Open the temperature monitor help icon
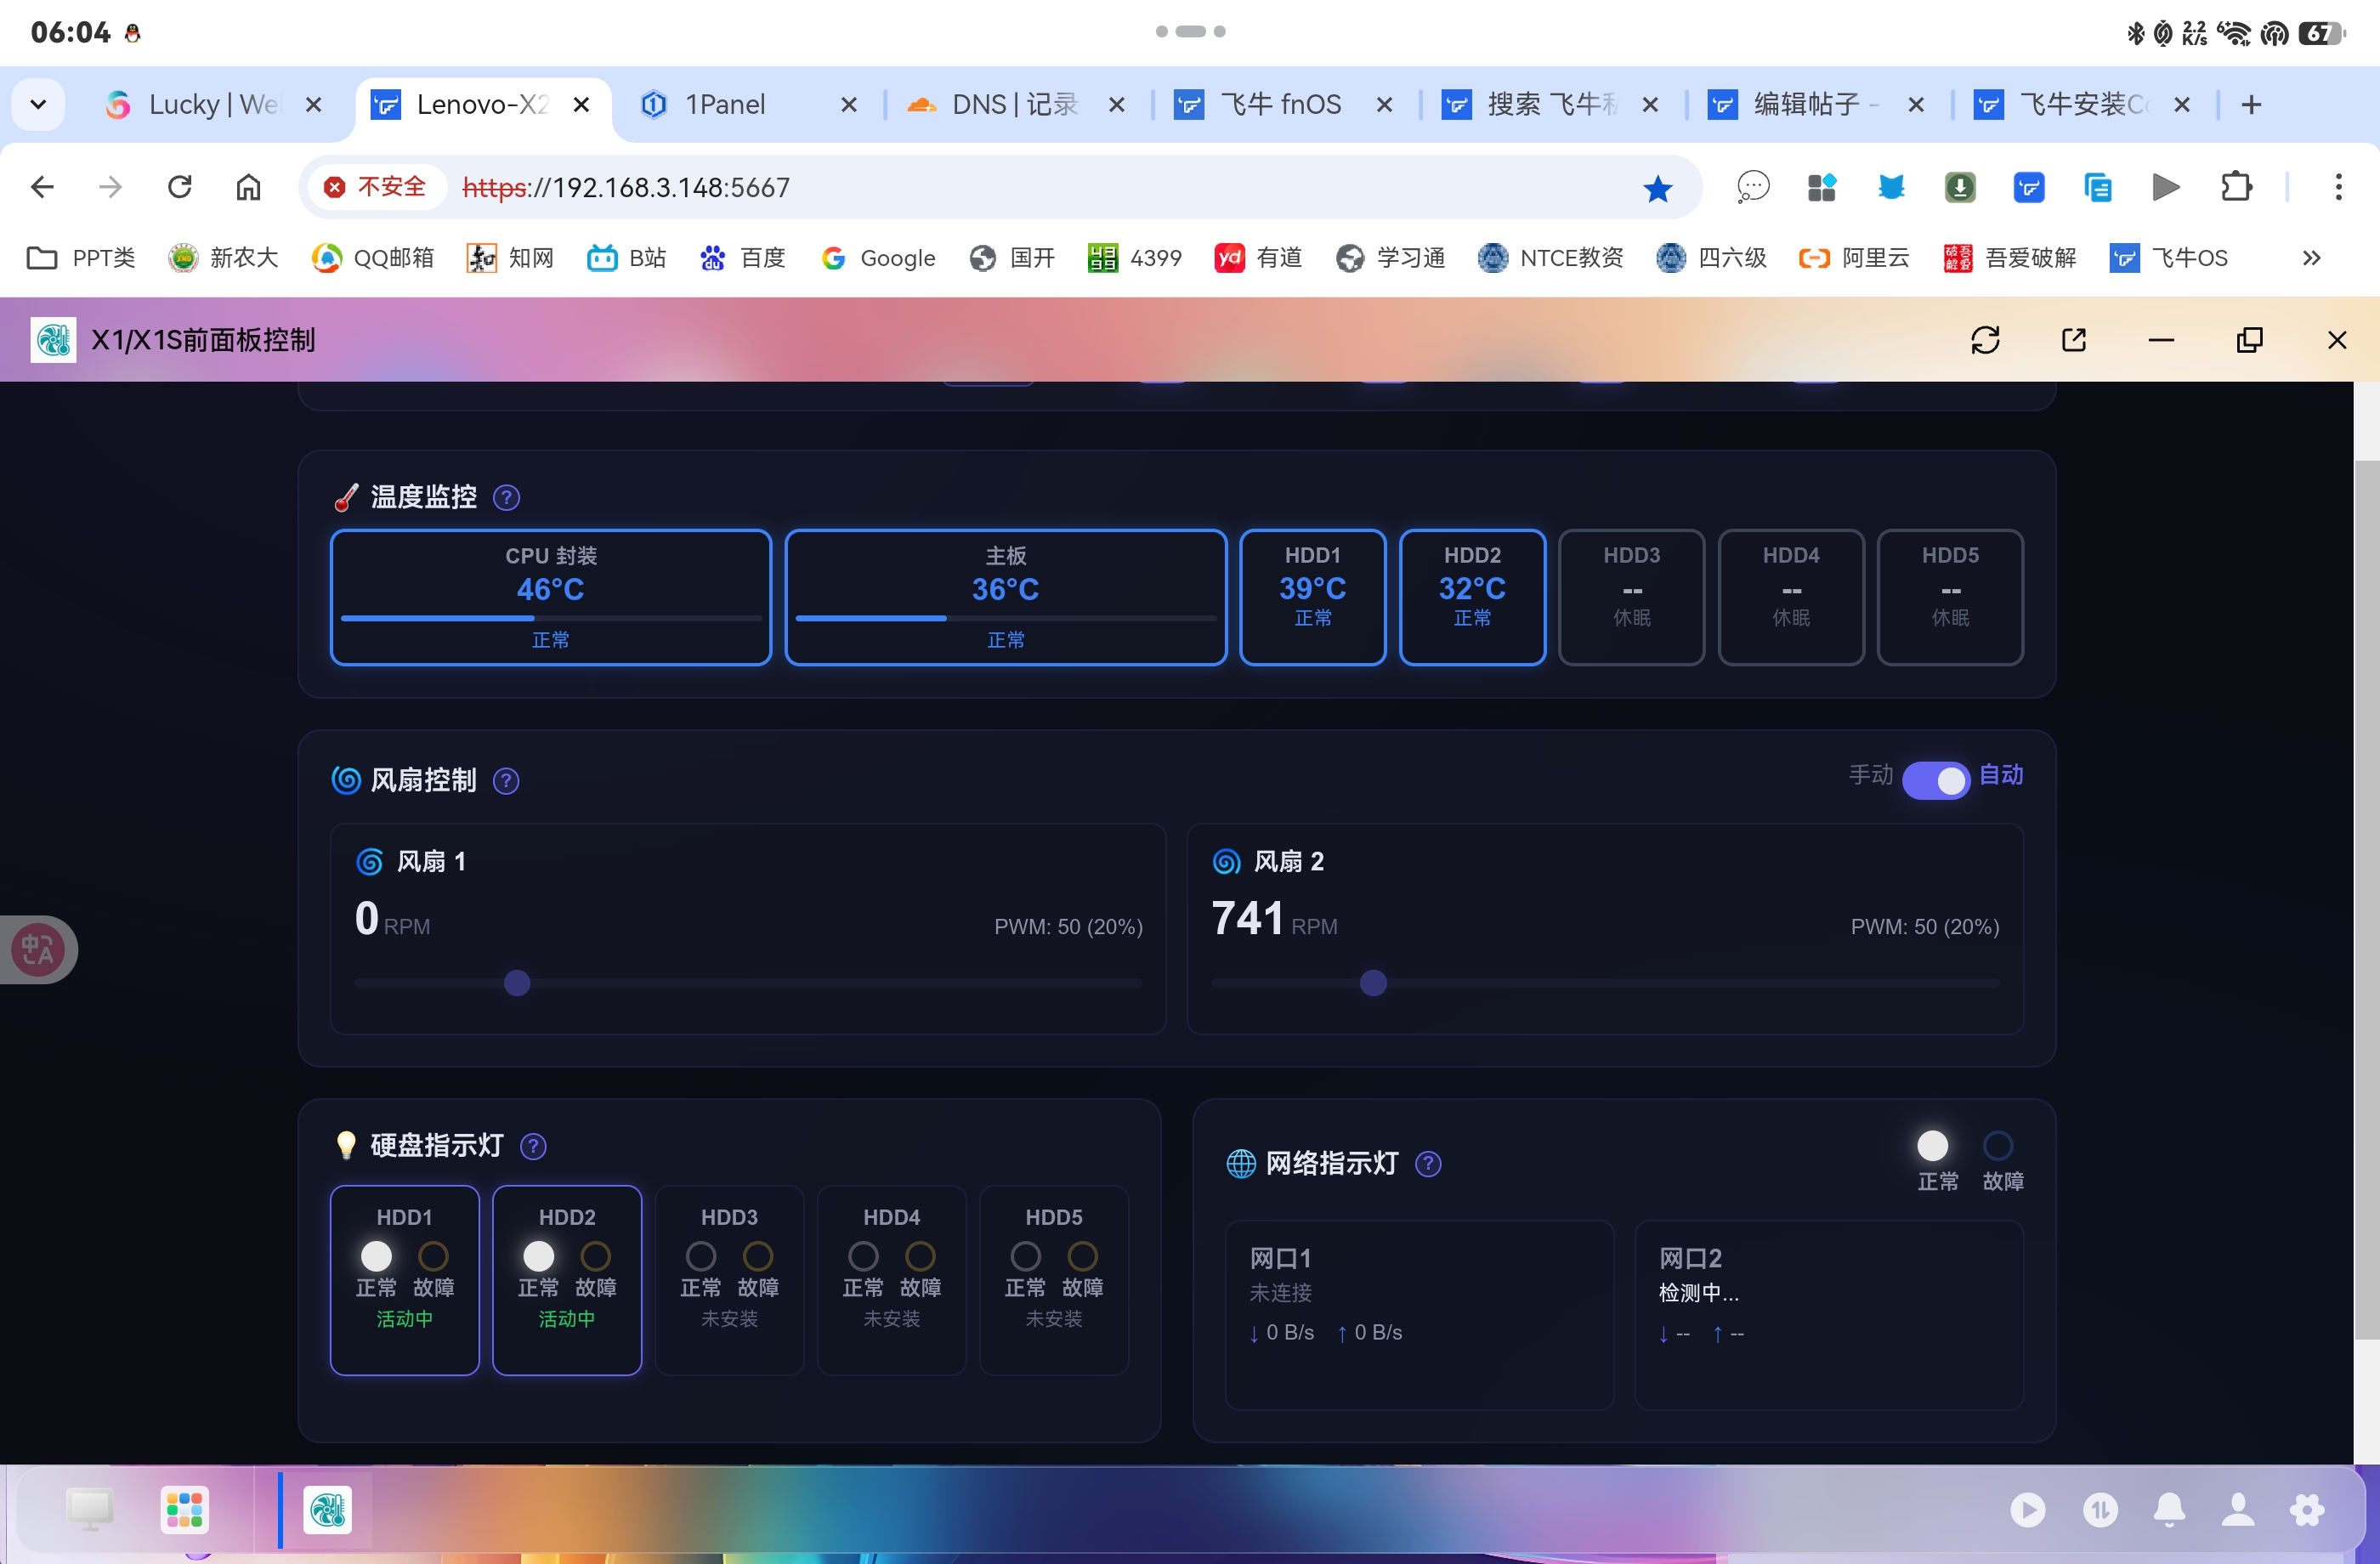2380x1564 pixels. pos(507,497)
